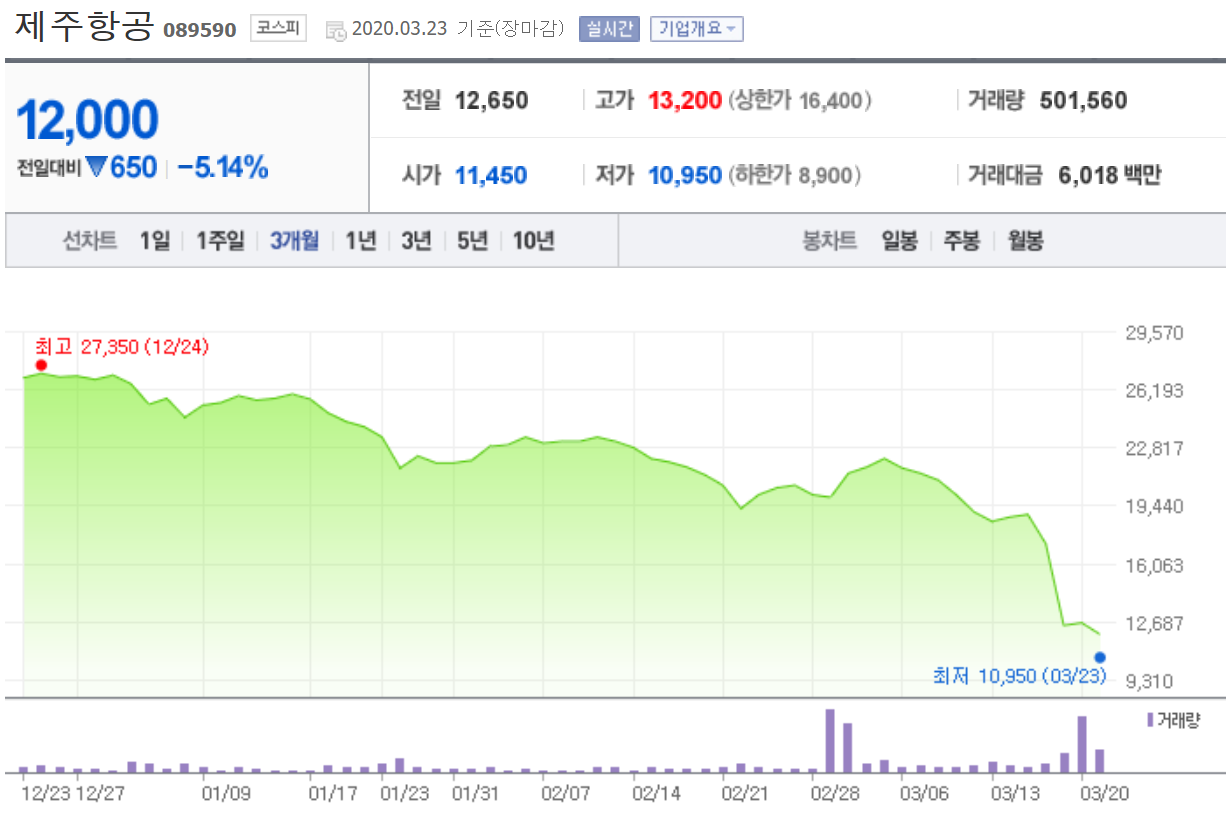Click the tallest volume bar at 02/28
The image size is (1226, 830).
830,741
